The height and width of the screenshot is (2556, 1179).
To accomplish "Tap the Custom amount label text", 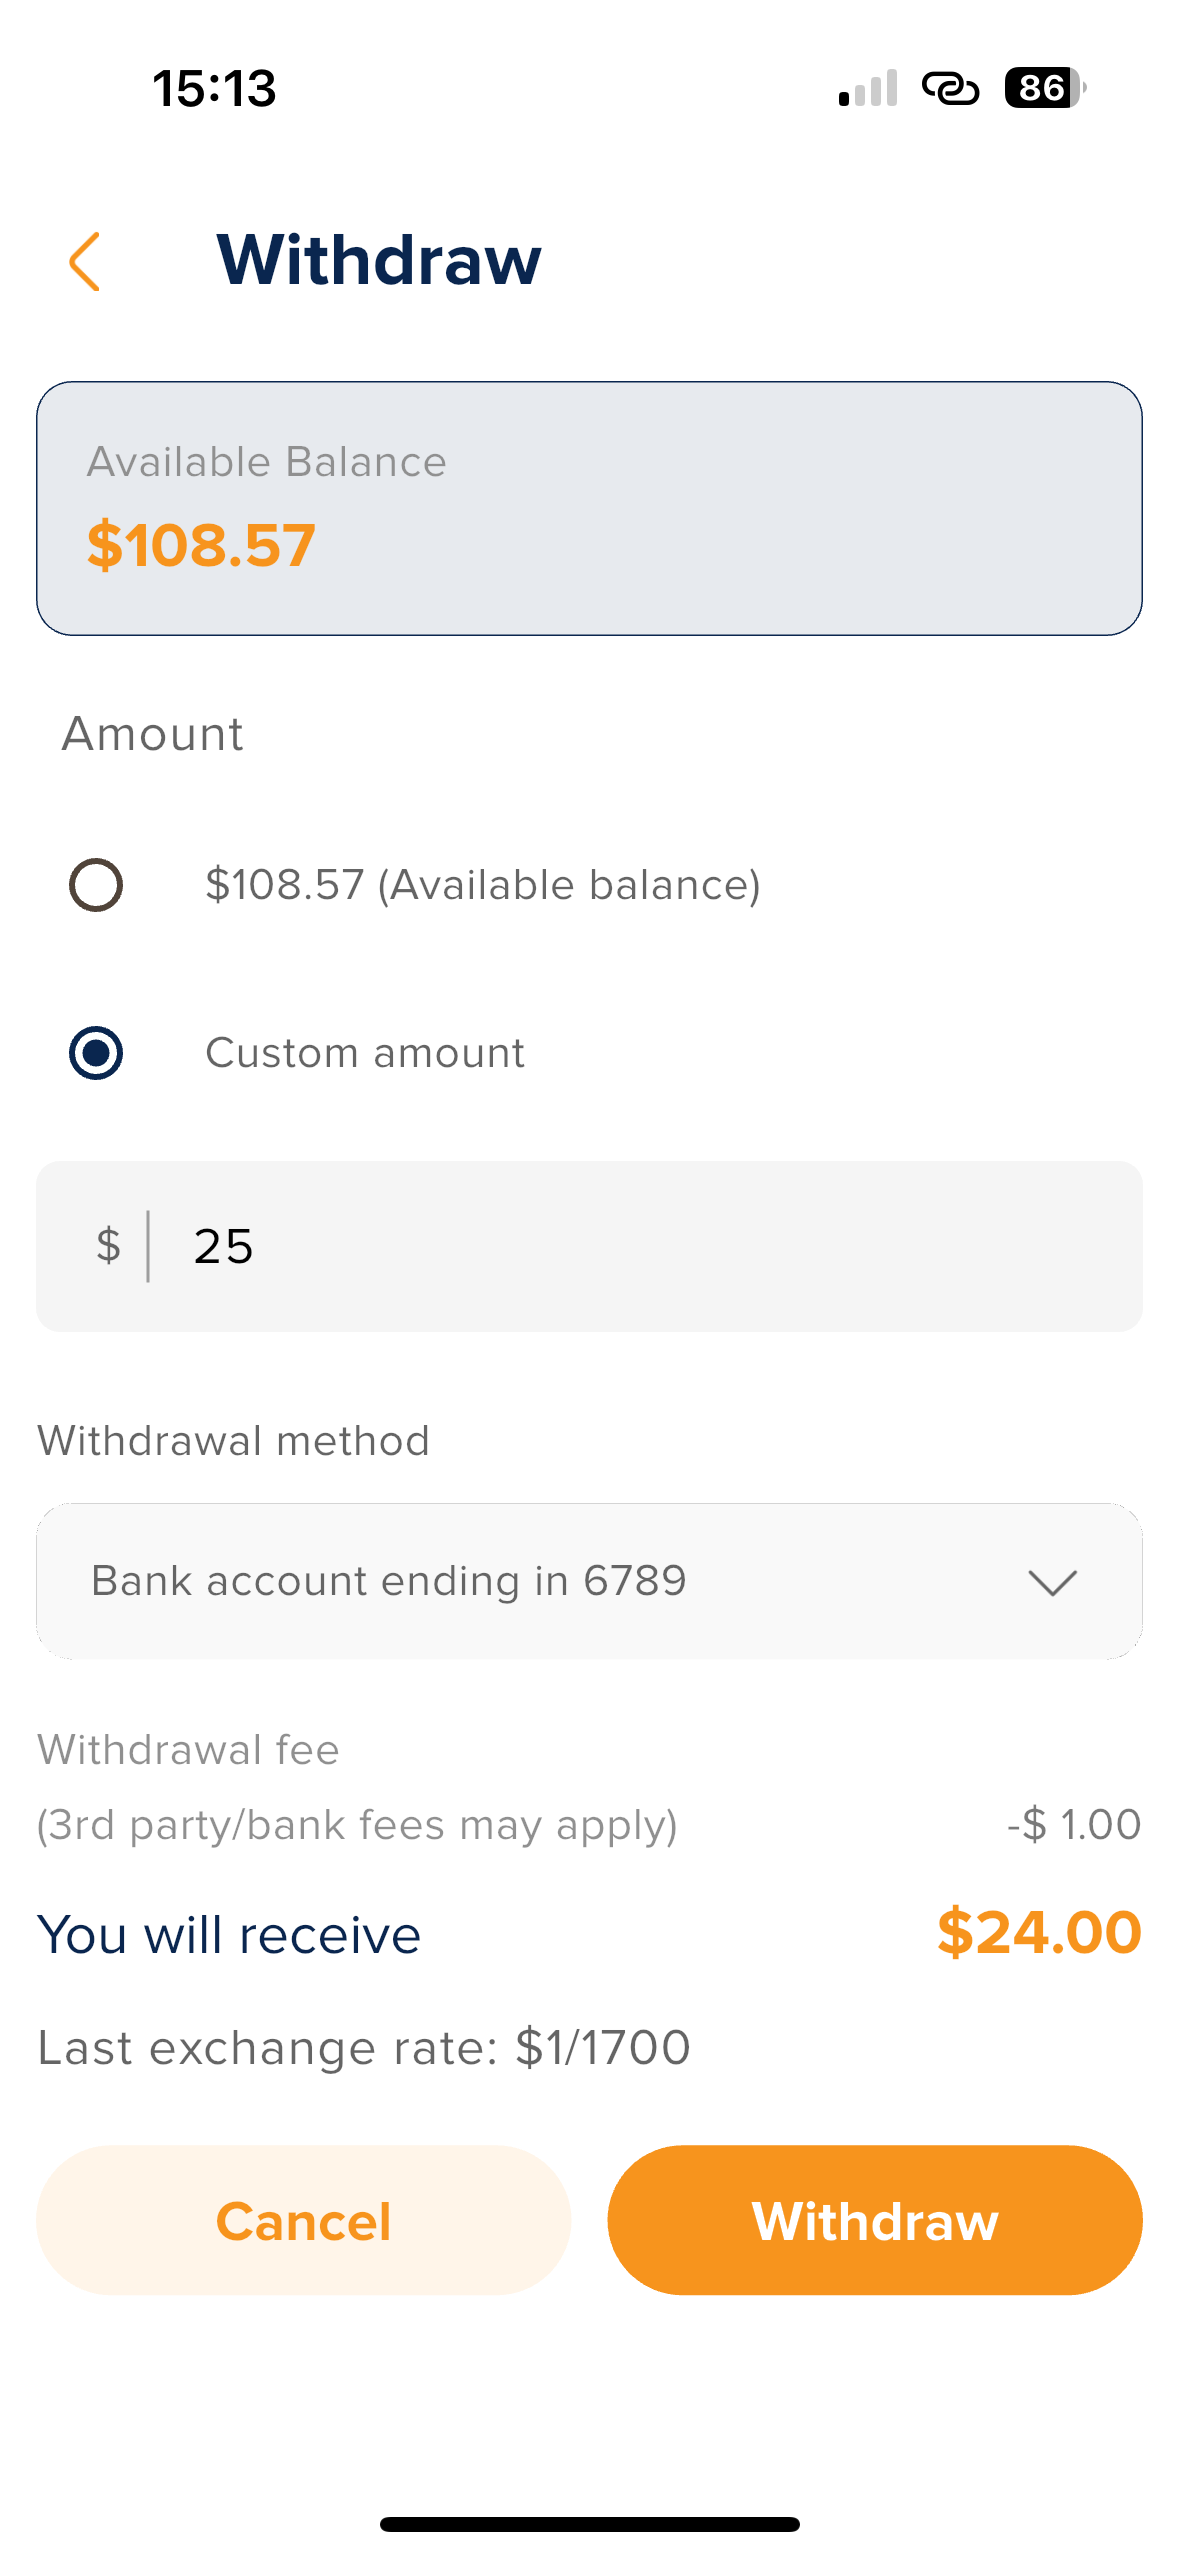I will point(365,1053).
